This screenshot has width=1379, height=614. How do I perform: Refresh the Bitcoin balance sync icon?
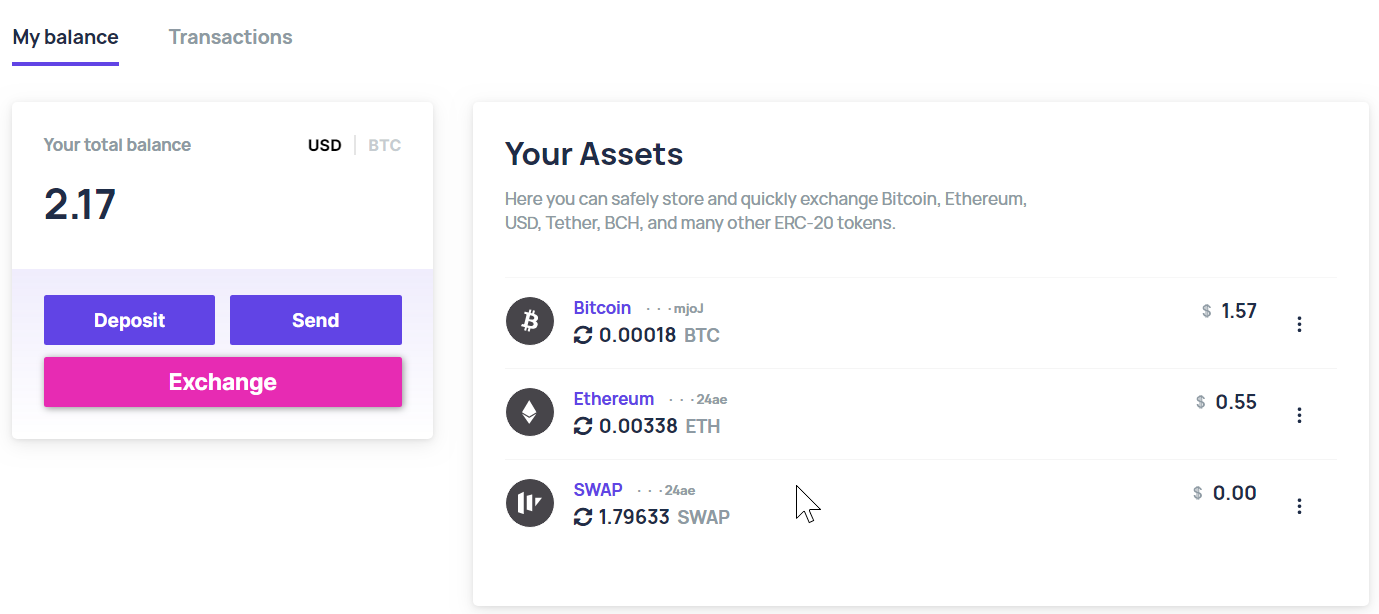[583, 335]
